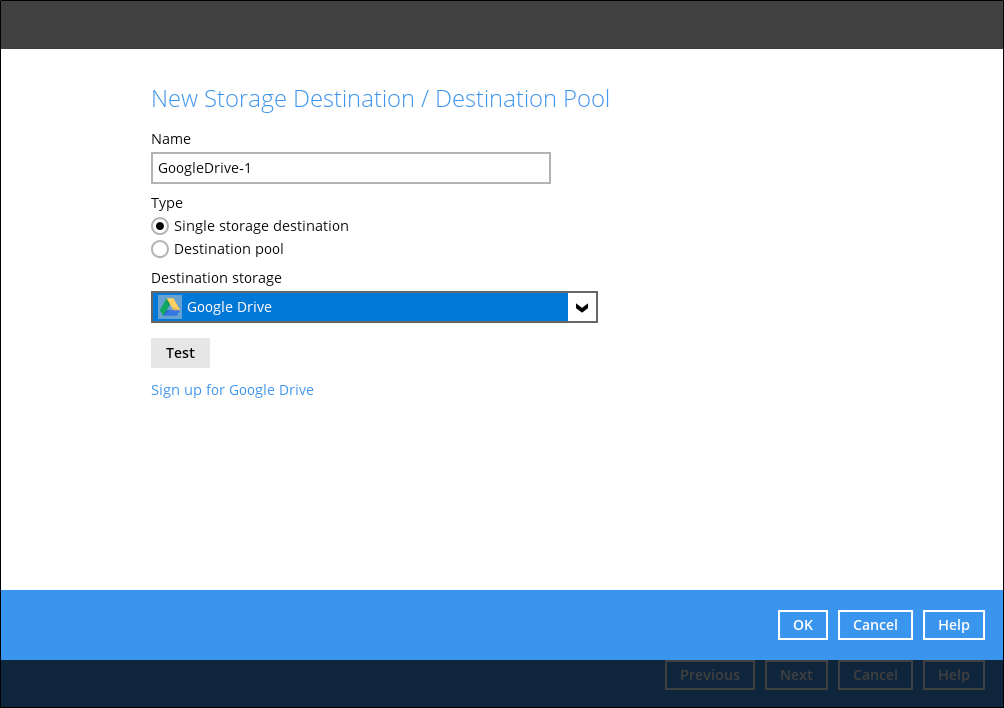Screen dimensions: 1004x708
Task: Click Cancel in the blue bar
Action: click(875, 625)
